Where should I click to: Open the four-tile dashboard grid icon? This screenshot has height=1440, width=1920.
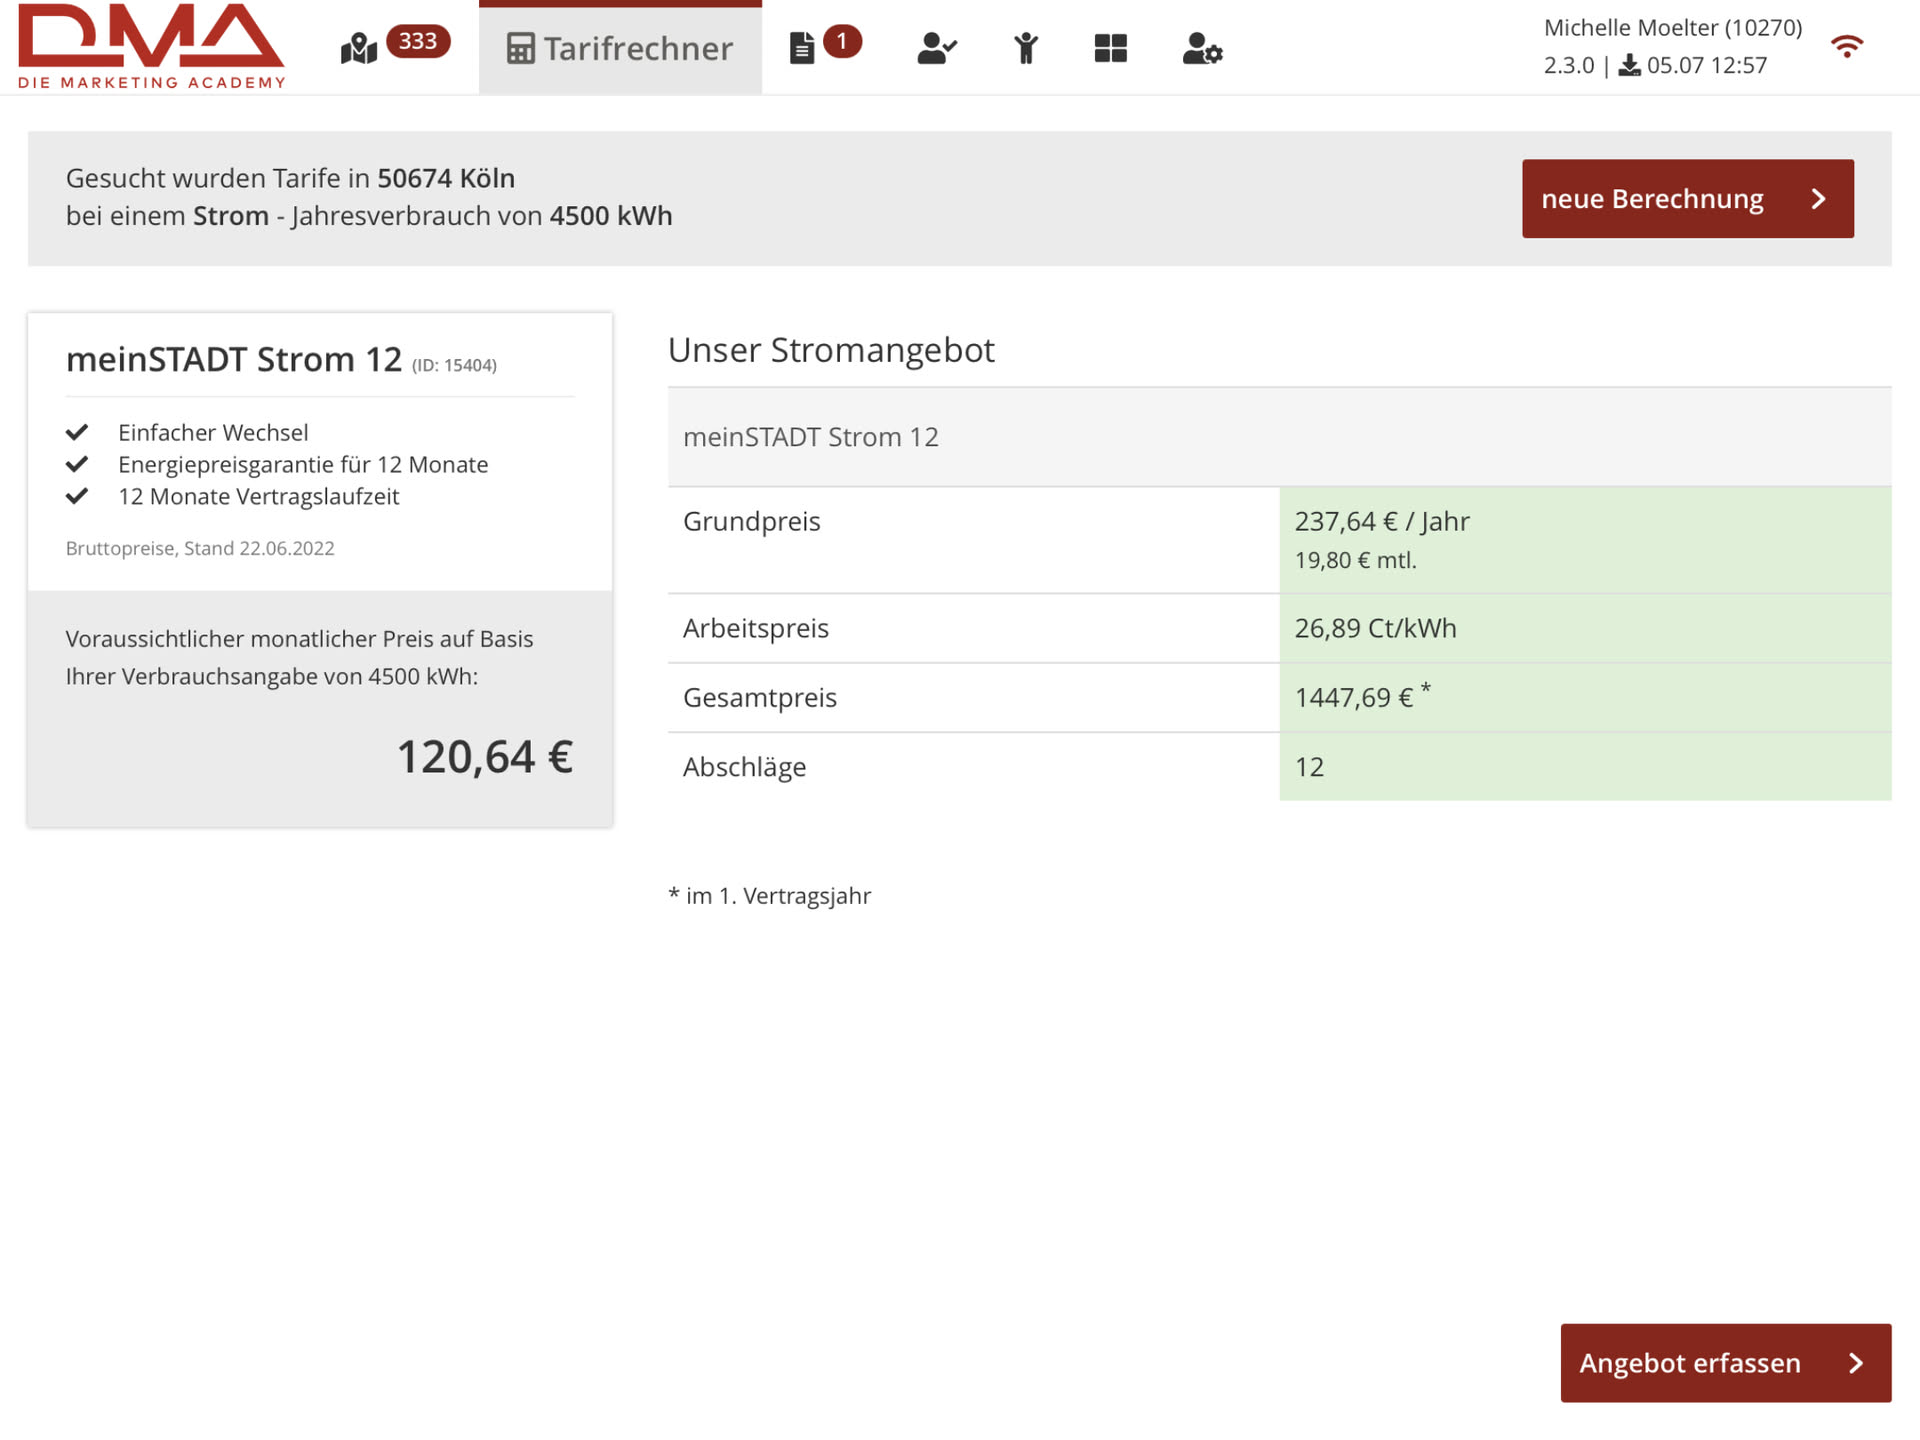1110,48
